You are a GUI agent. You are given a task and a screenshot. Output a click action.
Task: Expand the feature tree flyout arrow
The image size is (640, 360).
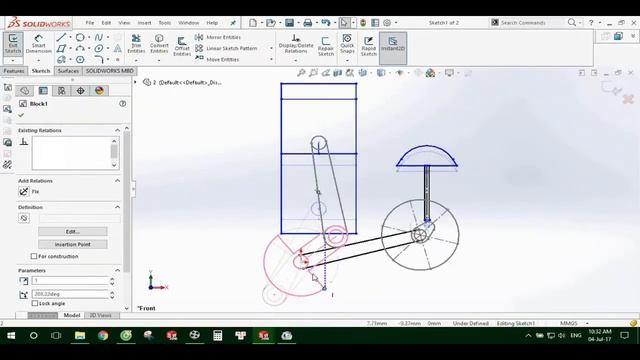tap(136, 82)
